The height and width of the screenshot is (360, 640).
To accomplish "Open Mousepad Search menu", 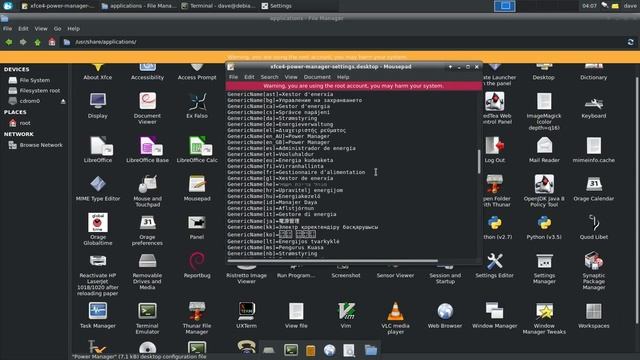I will [269, 77].
